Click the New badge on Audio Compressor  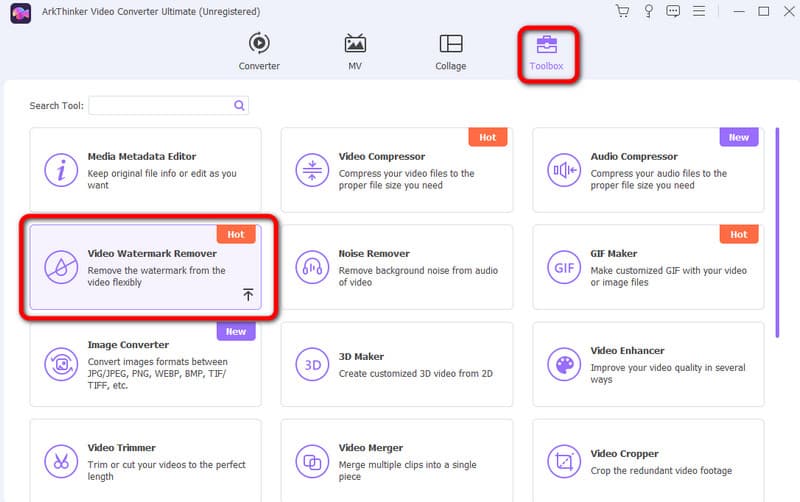click(739, 137)
